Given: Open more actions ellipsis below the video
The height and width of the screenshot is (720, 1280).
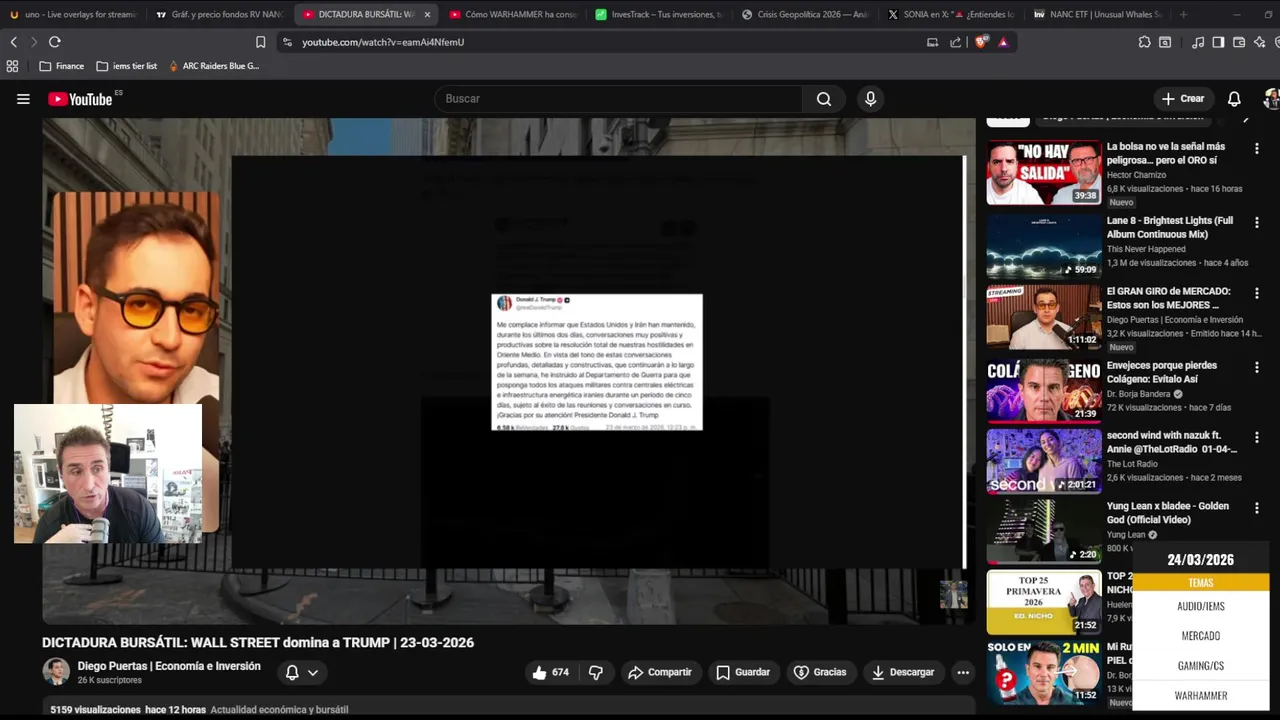Looking at the screenshot, I should click(963, 673).
